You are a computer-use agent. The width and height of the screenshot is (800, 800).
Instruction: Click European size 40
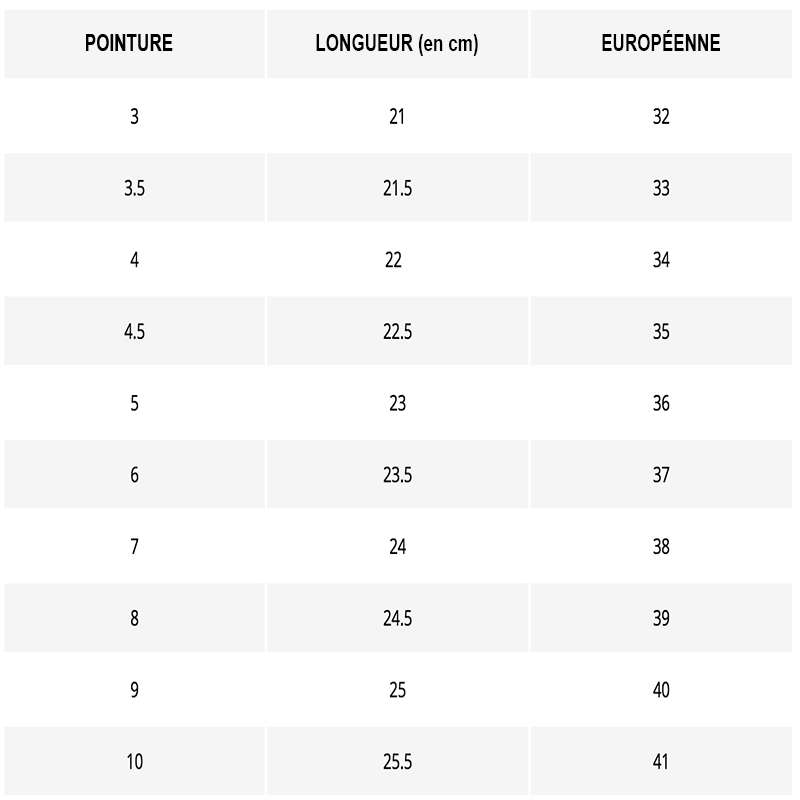pyautogui.click(x=661, y=690)
